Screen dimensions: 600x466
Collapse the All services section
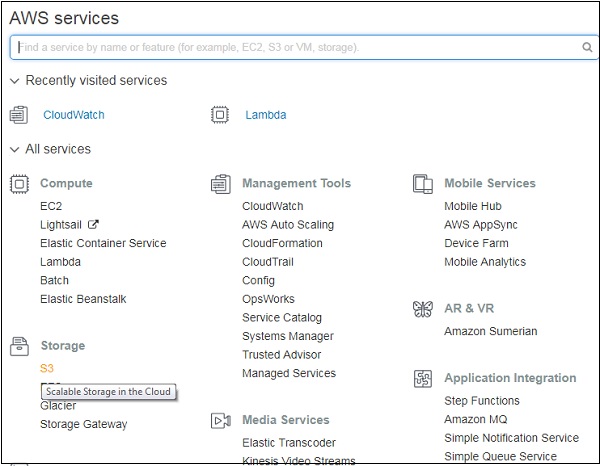point(14,150)
